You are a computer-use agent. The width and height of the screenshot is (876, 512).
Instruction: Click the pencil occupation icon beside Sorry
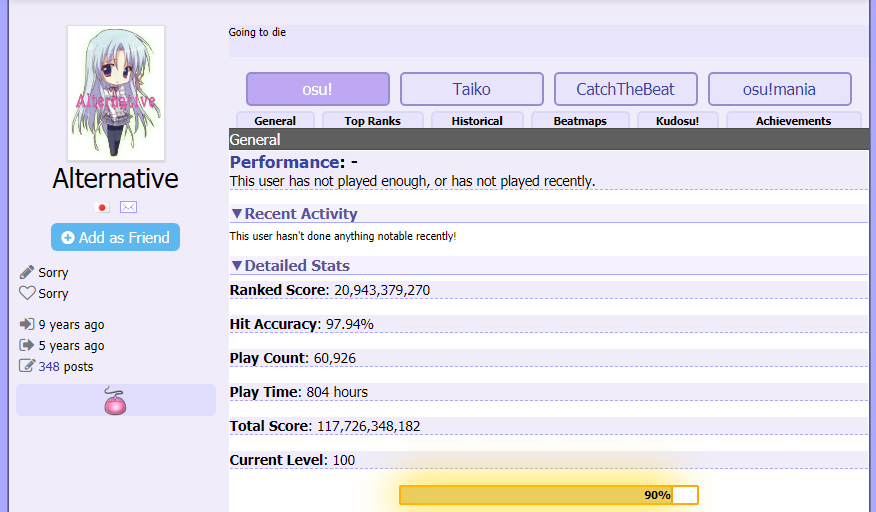27,272
